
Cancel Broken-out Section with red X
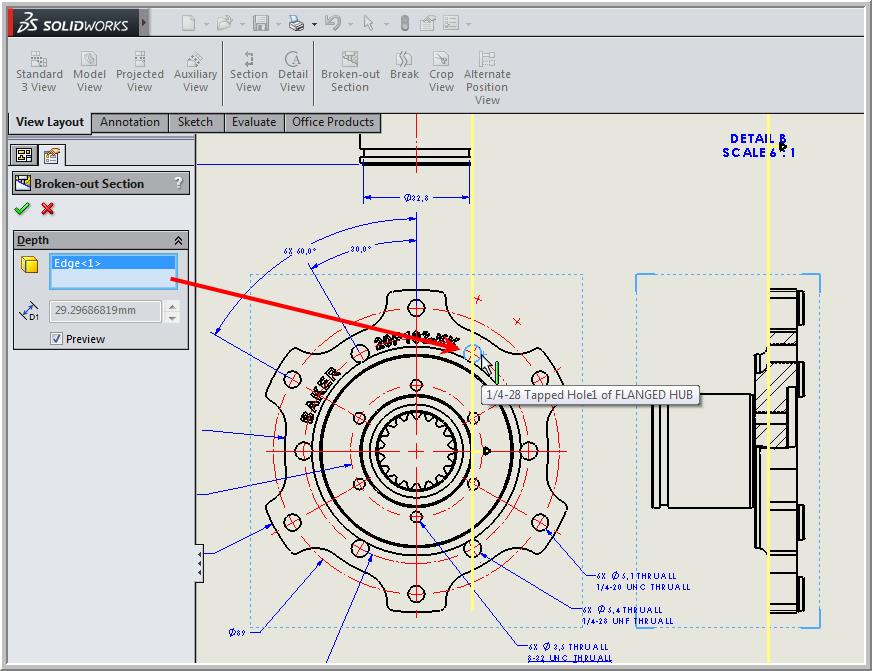[x=48, y=209]
